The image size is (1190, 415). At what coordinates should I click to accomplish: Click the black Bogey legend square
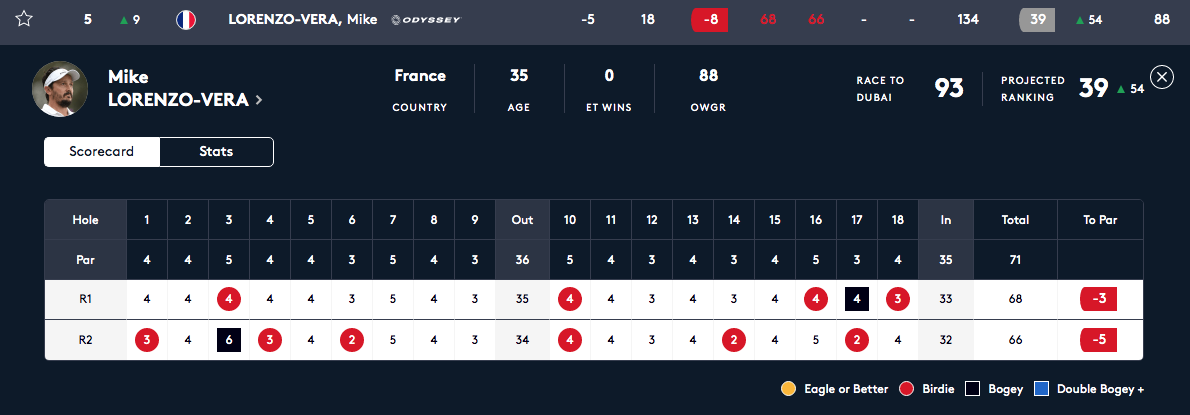coord(972,389)
